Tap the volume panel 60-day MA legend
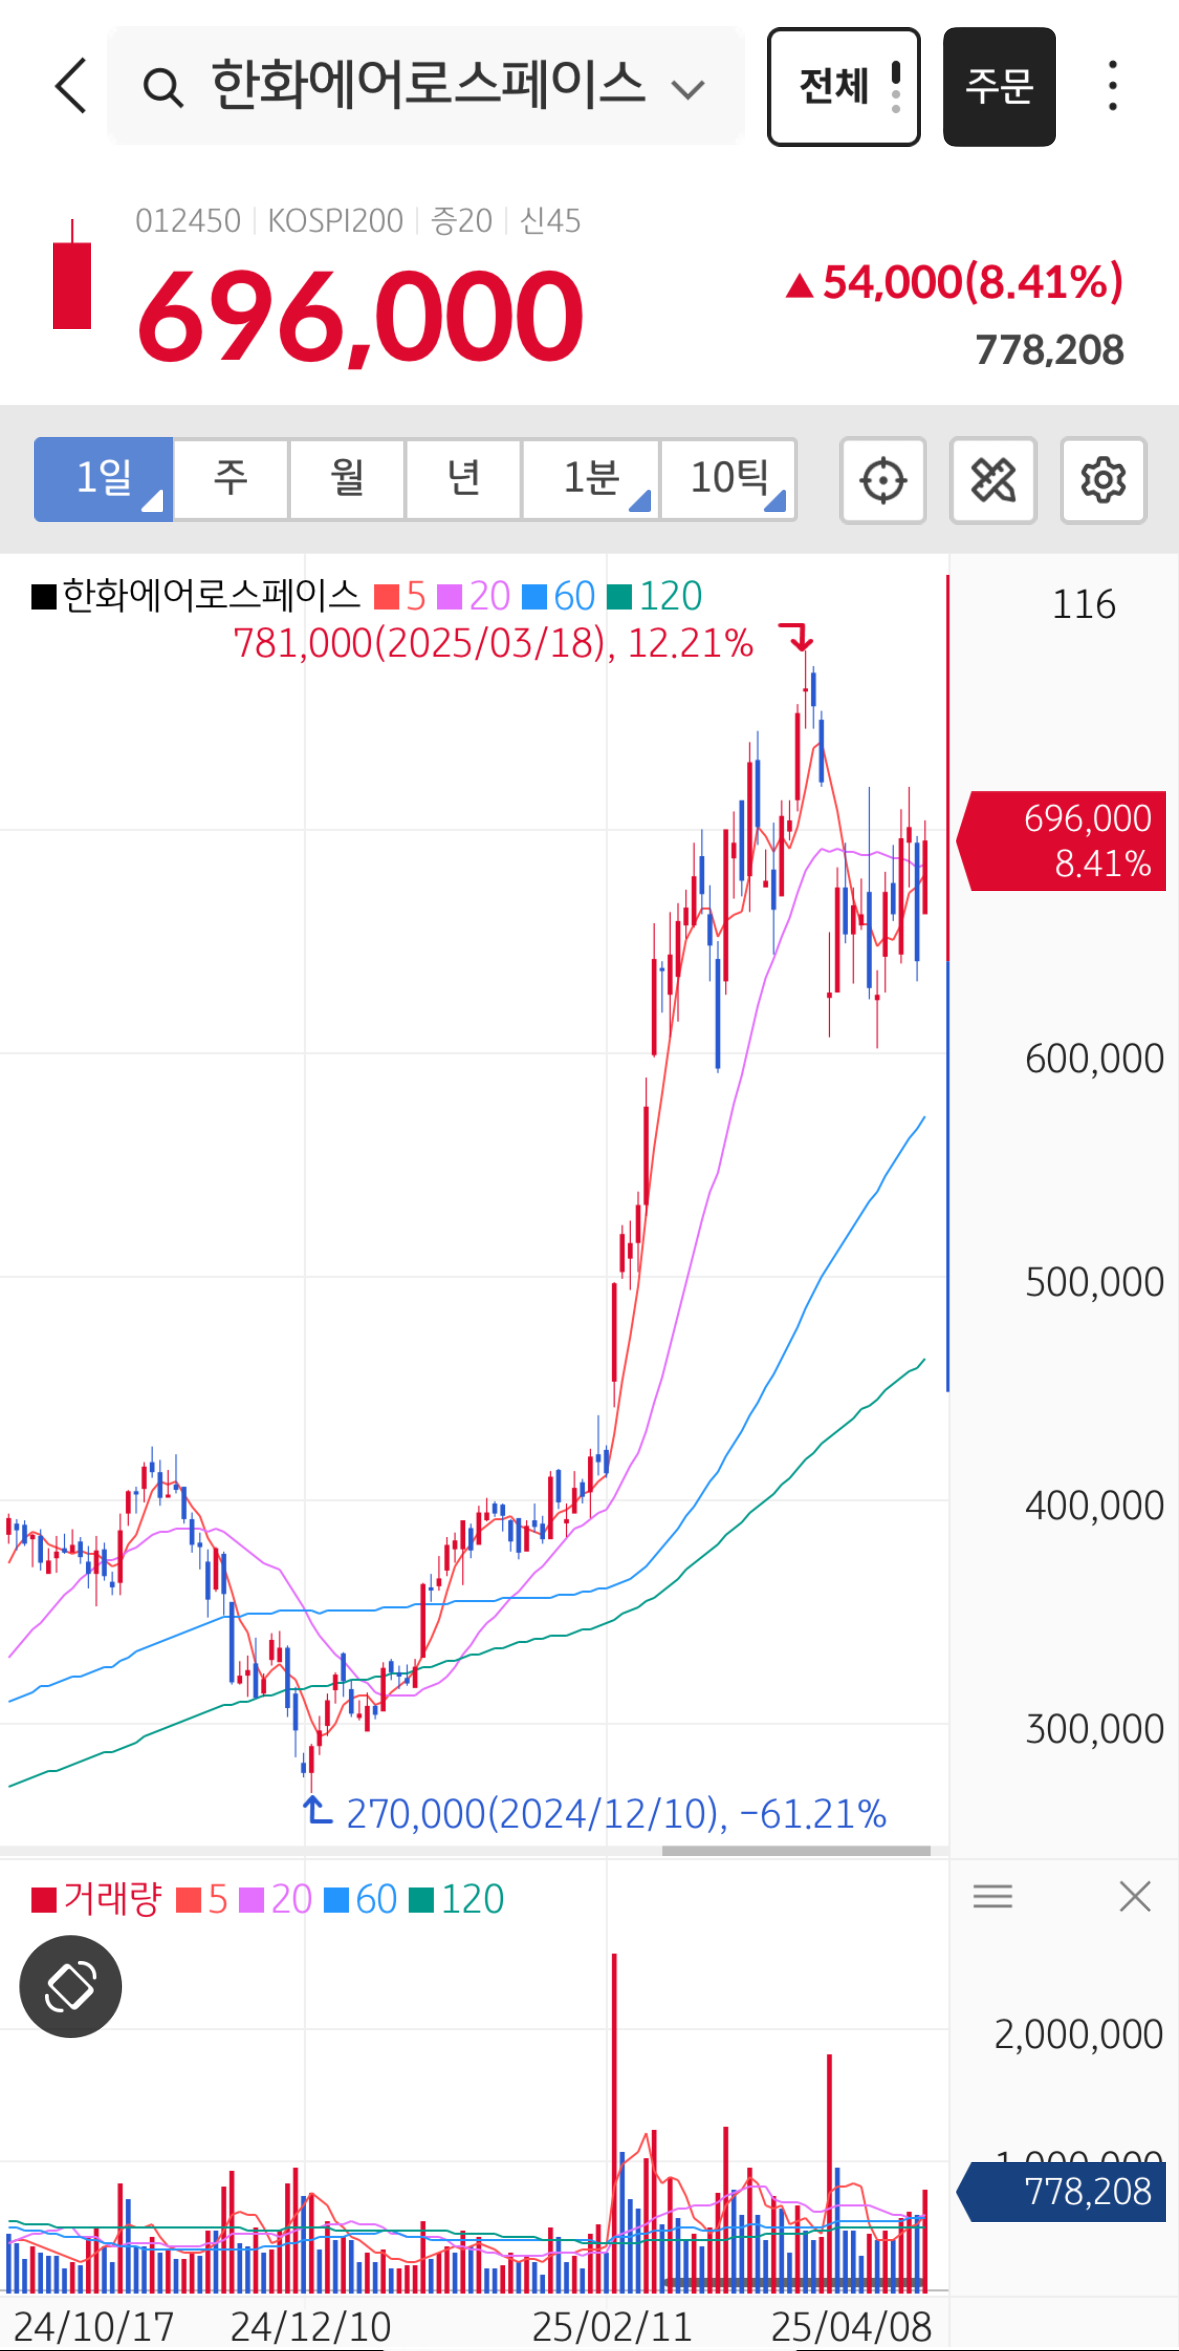The height and width of the screenshot is (2351, 1179). [361, 1899]
